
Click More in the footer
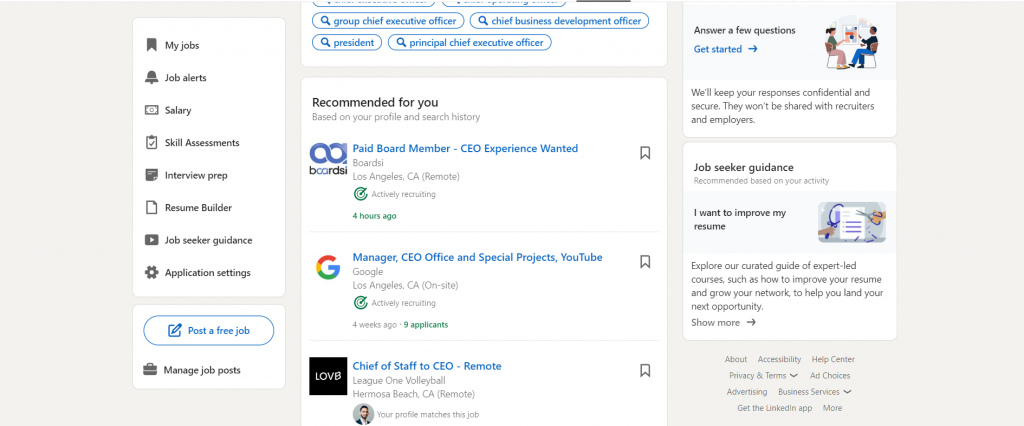click(833, 408)
